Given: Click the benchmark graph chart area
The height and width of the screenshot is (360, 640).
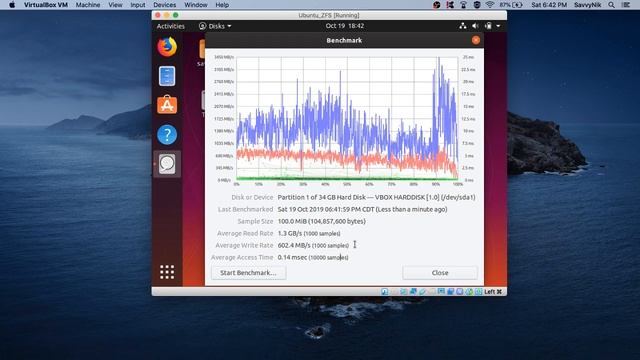Looking at the screenshot, I should 347,118.
